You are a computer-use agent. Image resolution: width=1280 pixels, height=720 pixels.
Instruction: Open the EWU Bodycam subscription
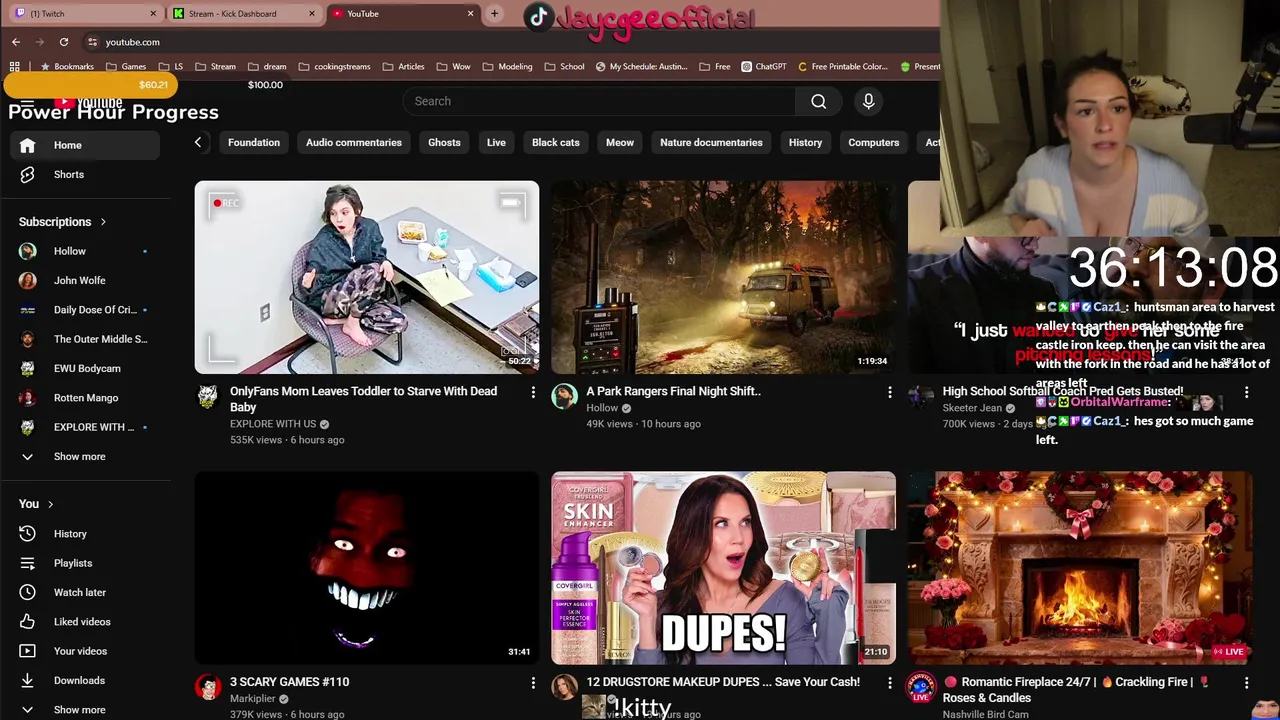click(x=85, y=369)
